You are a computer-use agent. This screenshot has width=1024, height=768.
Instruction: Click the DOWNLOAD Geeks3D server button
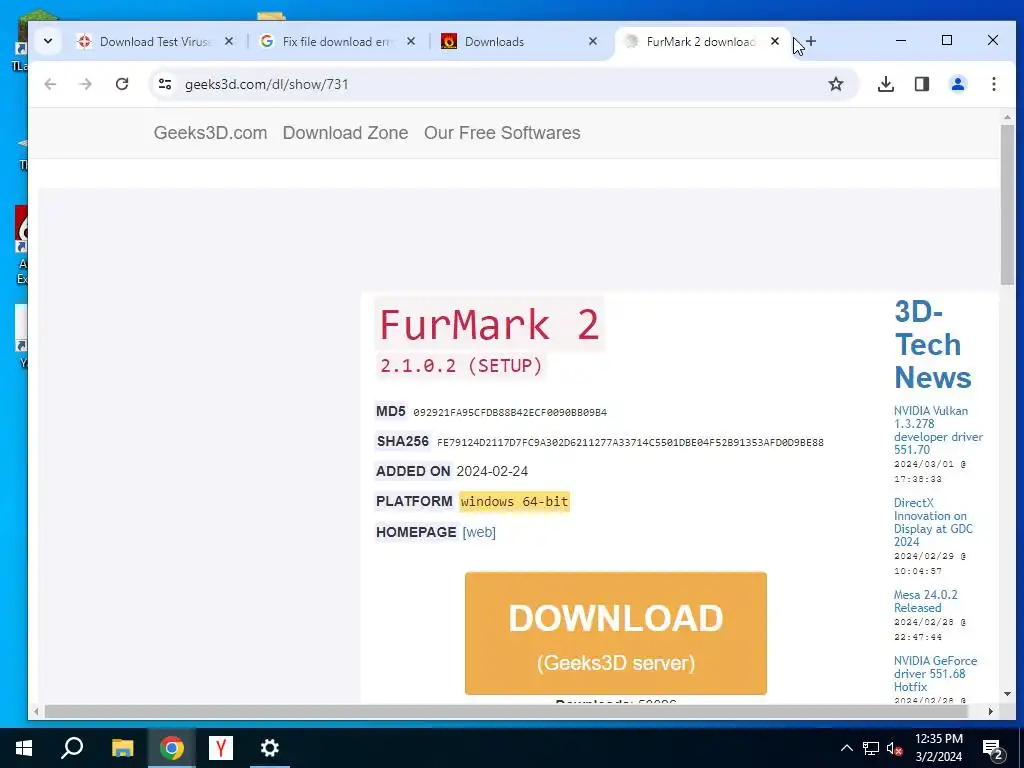pyautogui.click(x=616, y=633)
